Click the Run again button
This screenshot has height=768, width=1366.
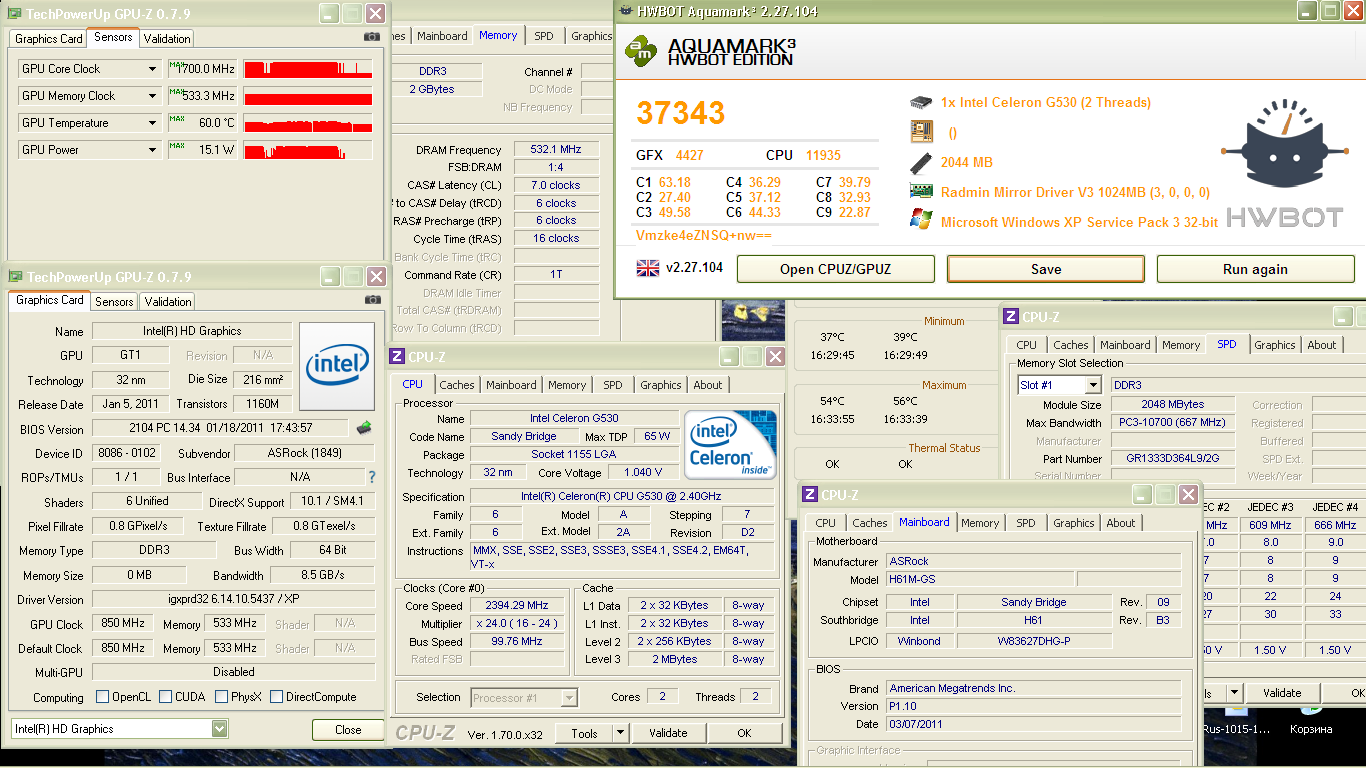(x=1255, y=269)
